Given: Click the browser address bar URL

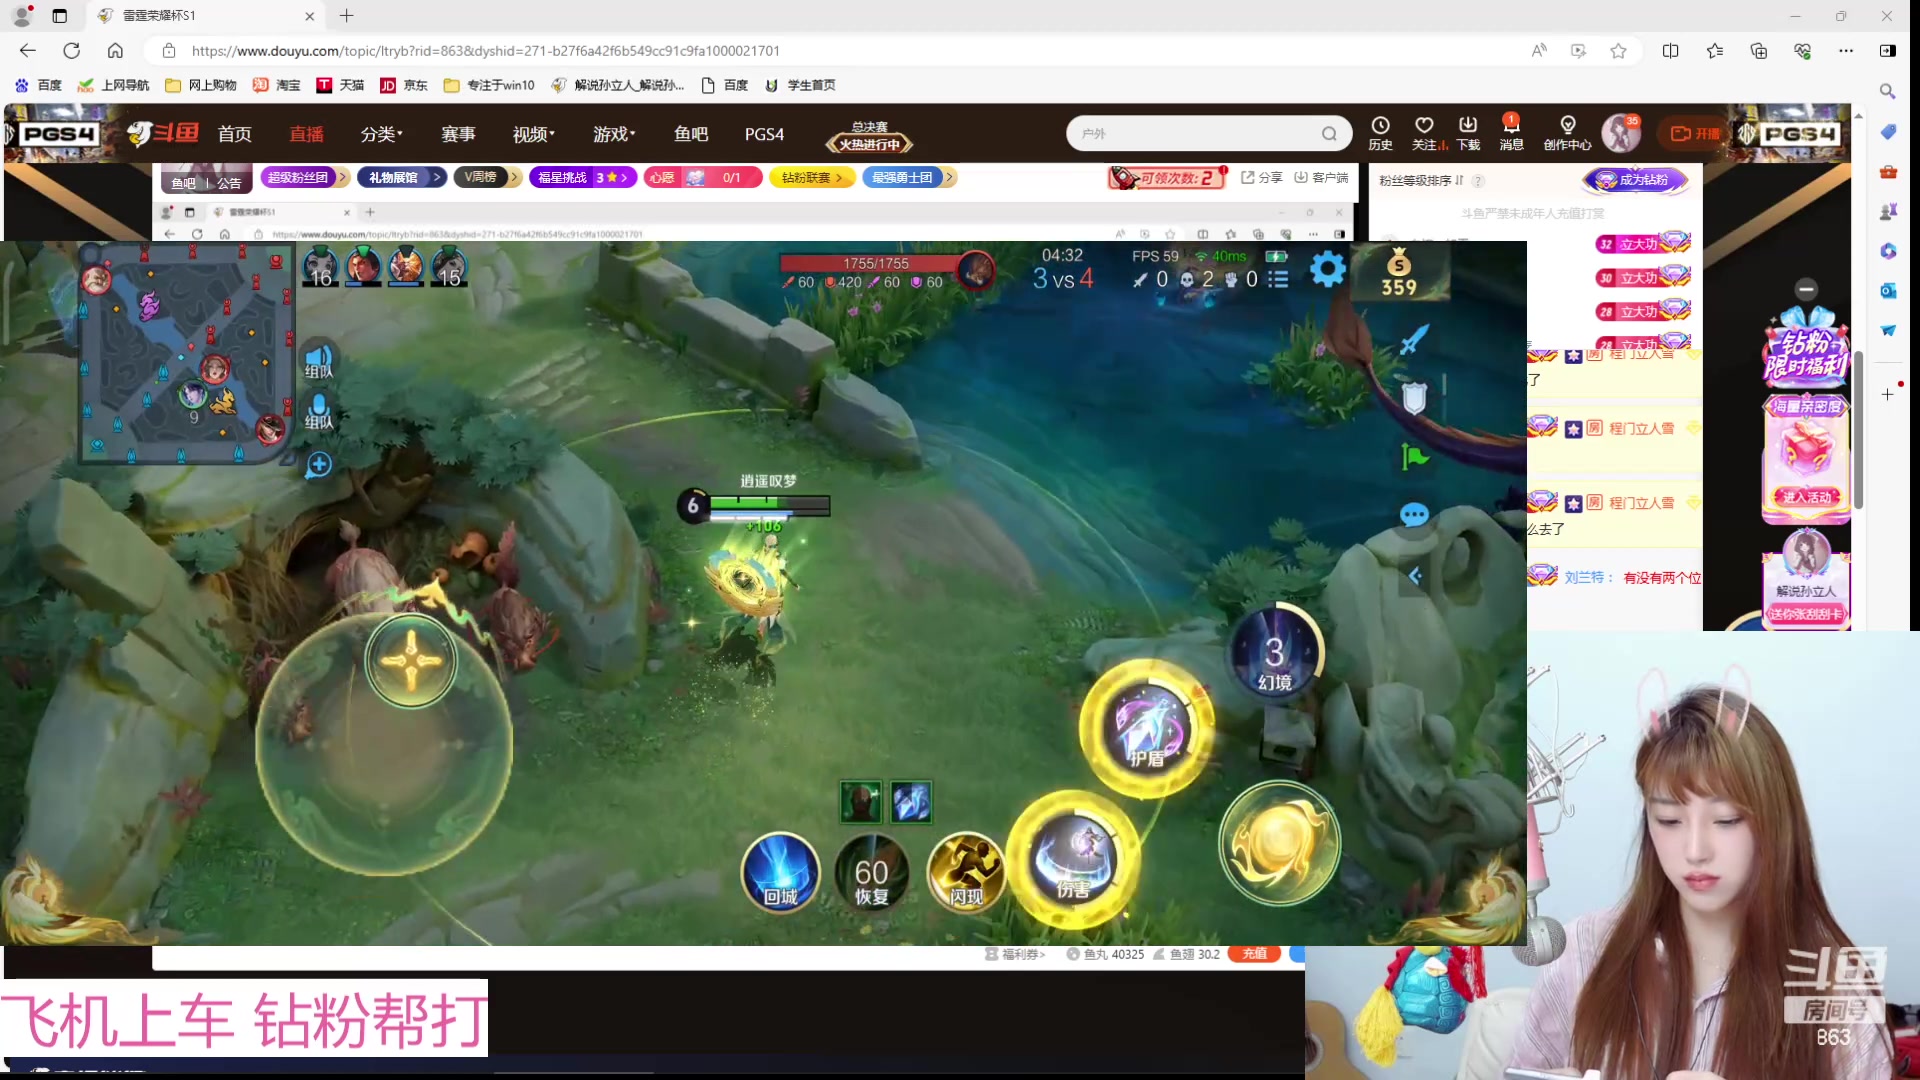Looking at the screenshot, I should (486, 50).
